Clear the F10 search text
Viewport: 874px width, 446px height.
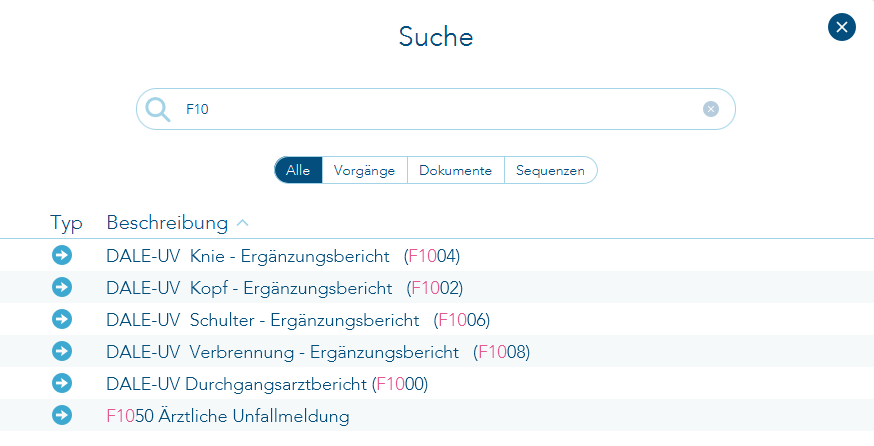coord(711,109)
